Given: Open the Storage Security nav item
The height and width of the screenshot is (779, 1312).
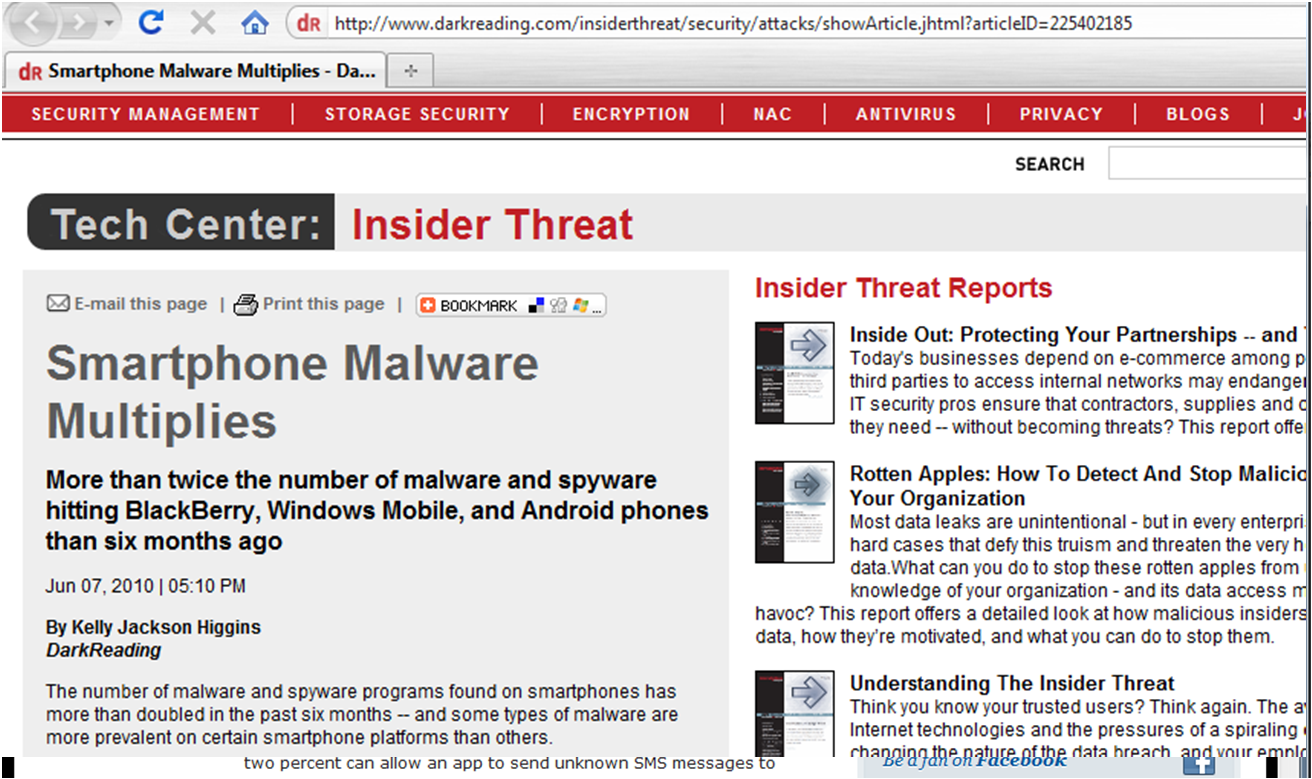Looking at the screenshot, I should [417, 114].
